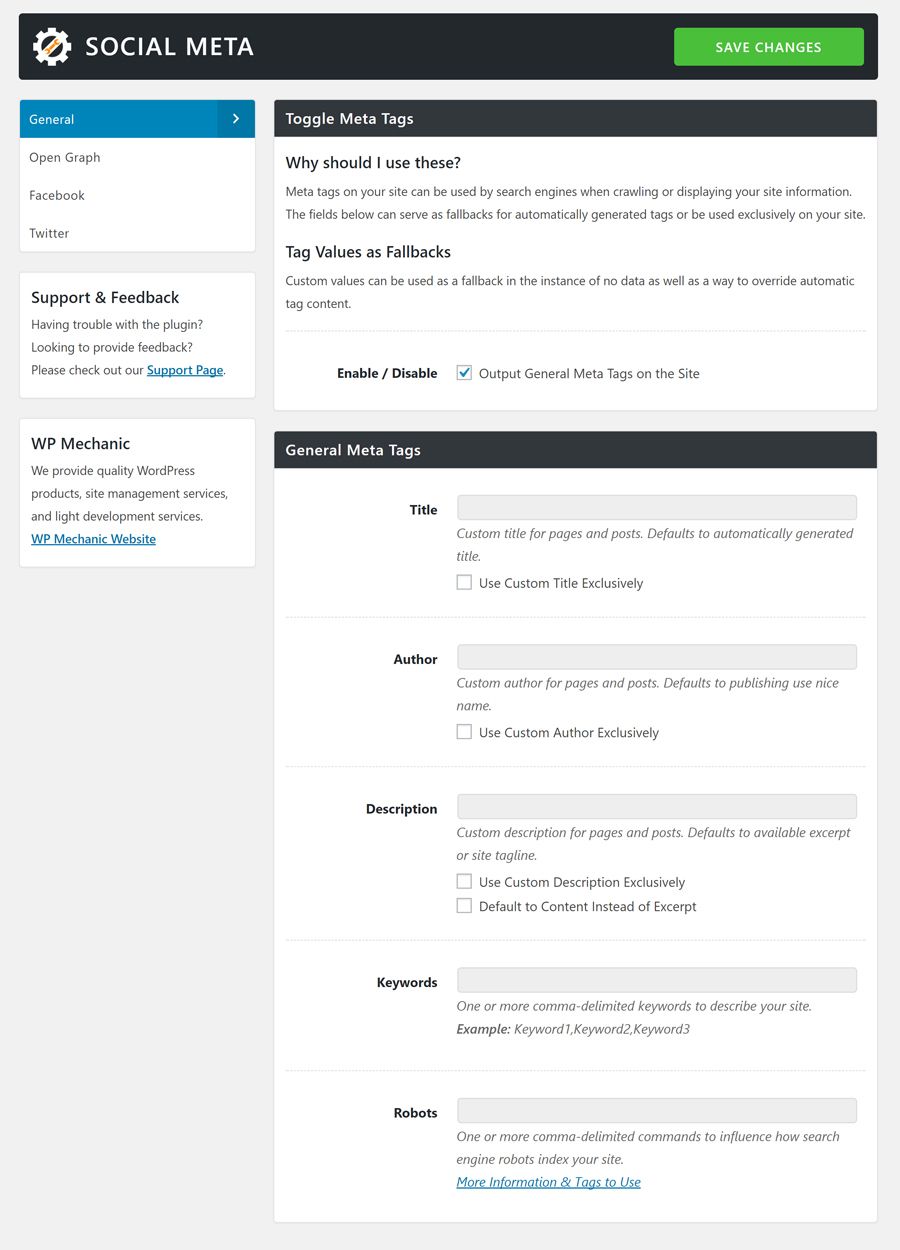The image size is (900, 1250).
Task: Check Use Custom Author Exclusively
Action: pyautogui.click(x=464, y=732)
